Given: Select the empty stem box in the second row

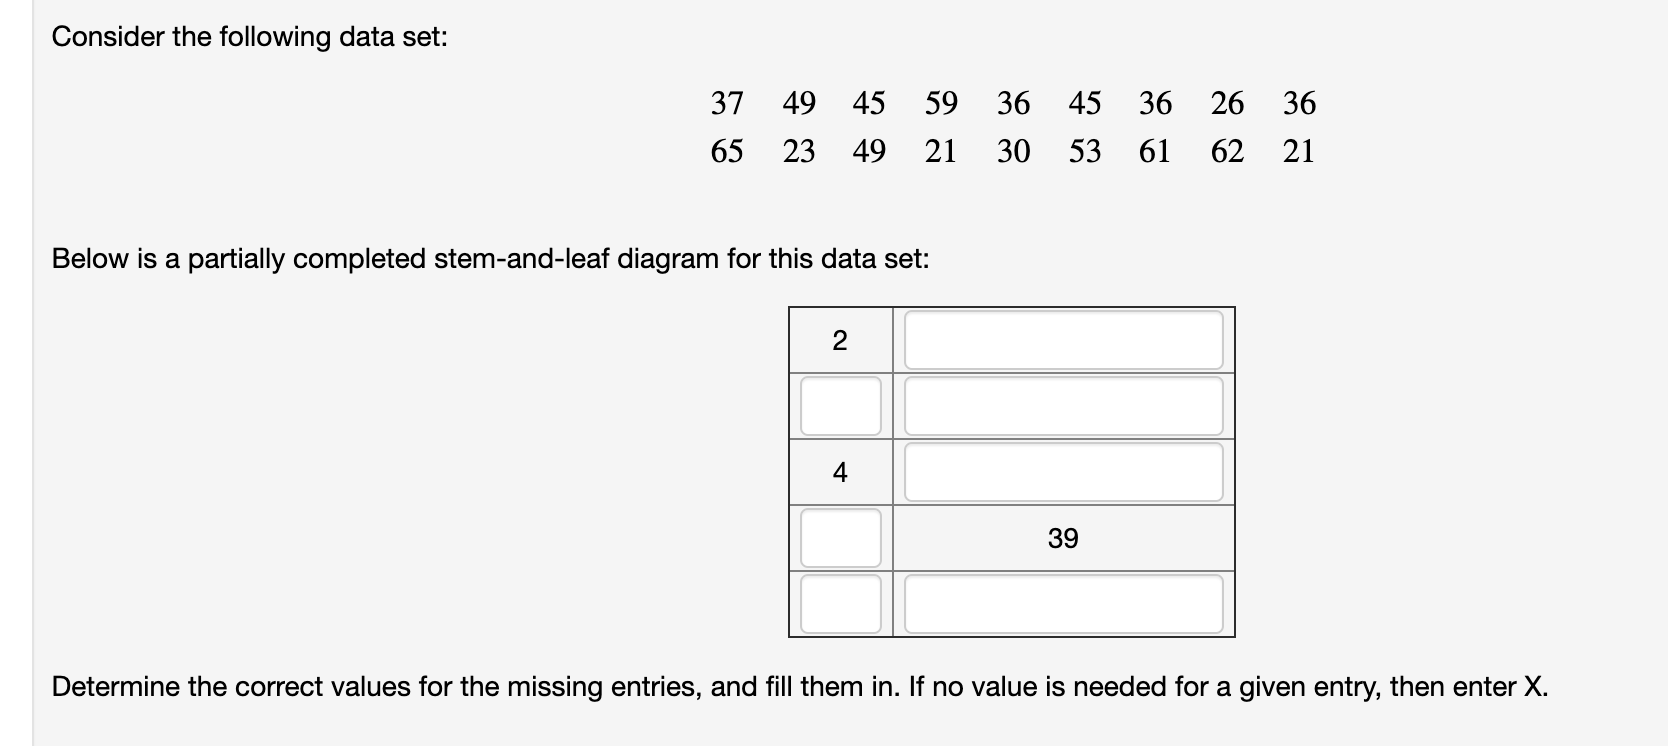Looking at the screenshot, I should 840,405.
